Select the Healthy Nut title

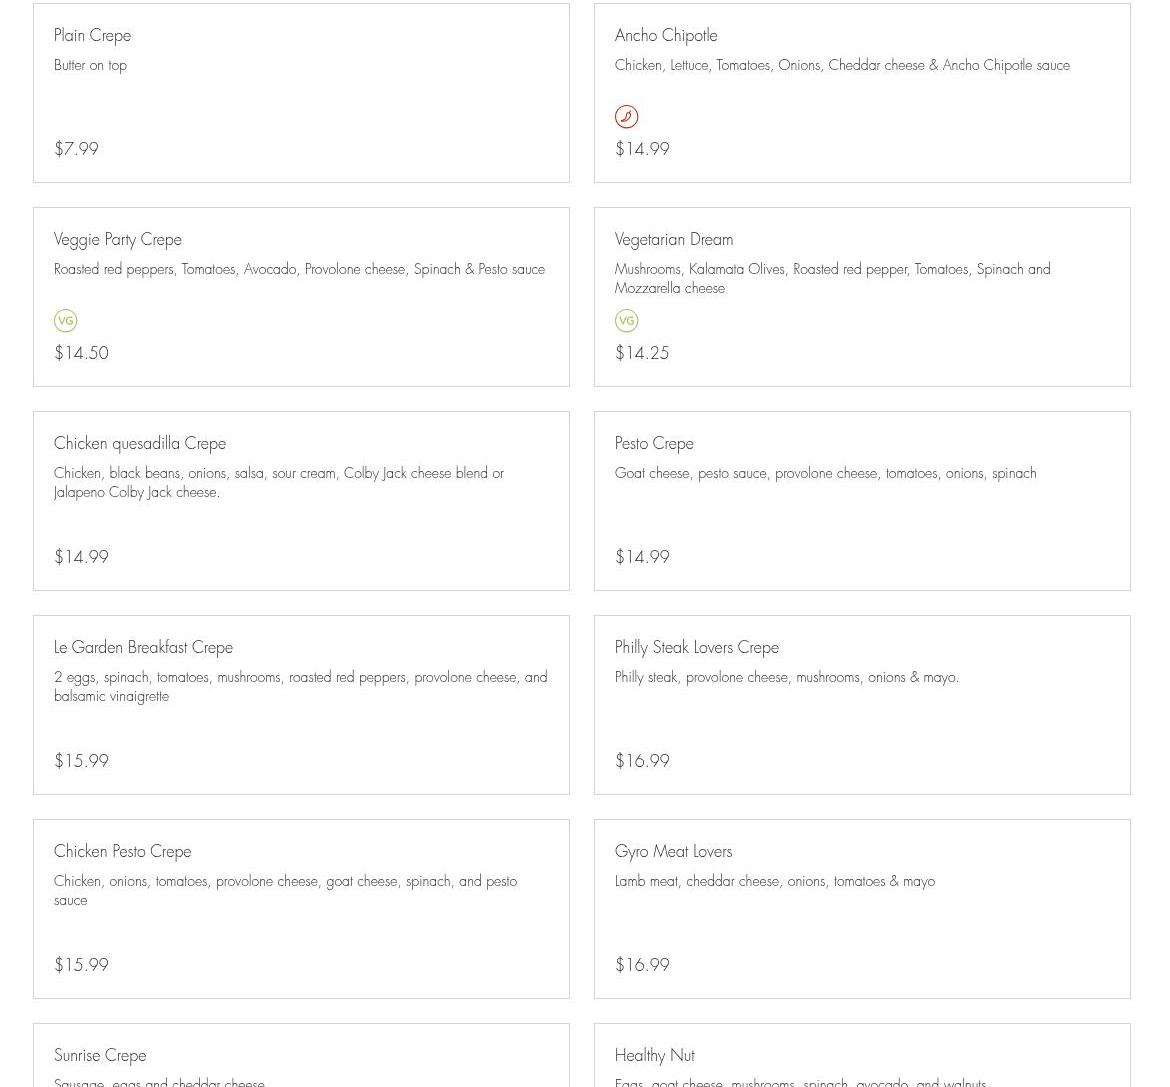click(654, 1056)
